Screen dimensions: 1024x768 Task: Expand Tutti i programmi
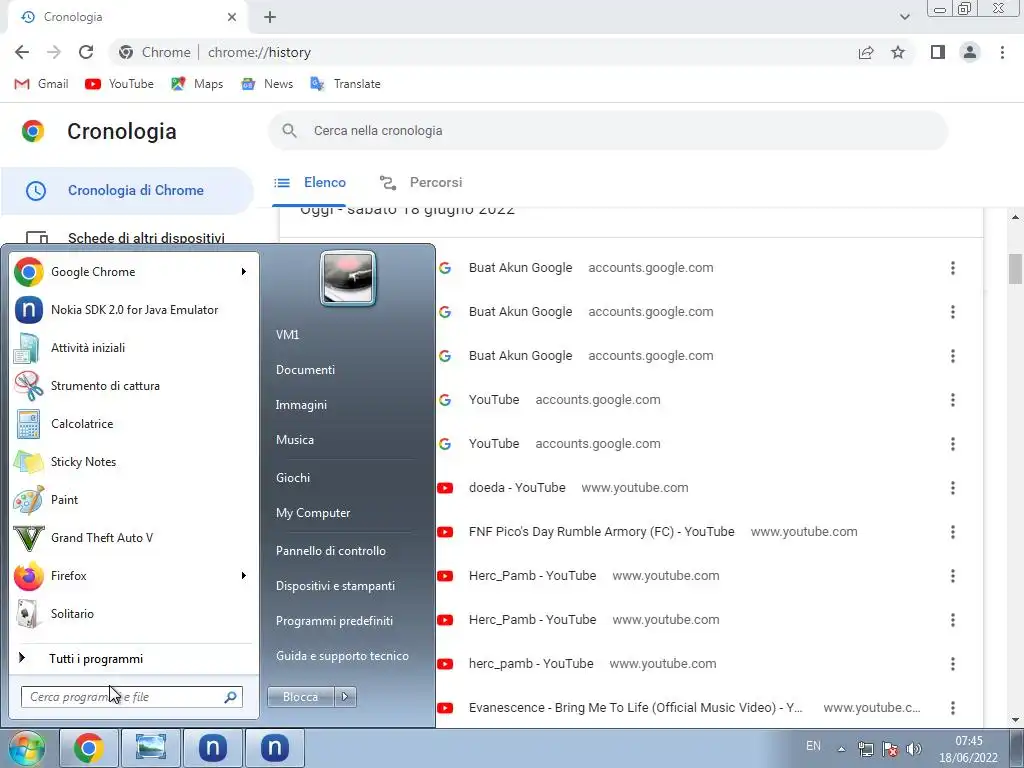(x=133, y=659)
